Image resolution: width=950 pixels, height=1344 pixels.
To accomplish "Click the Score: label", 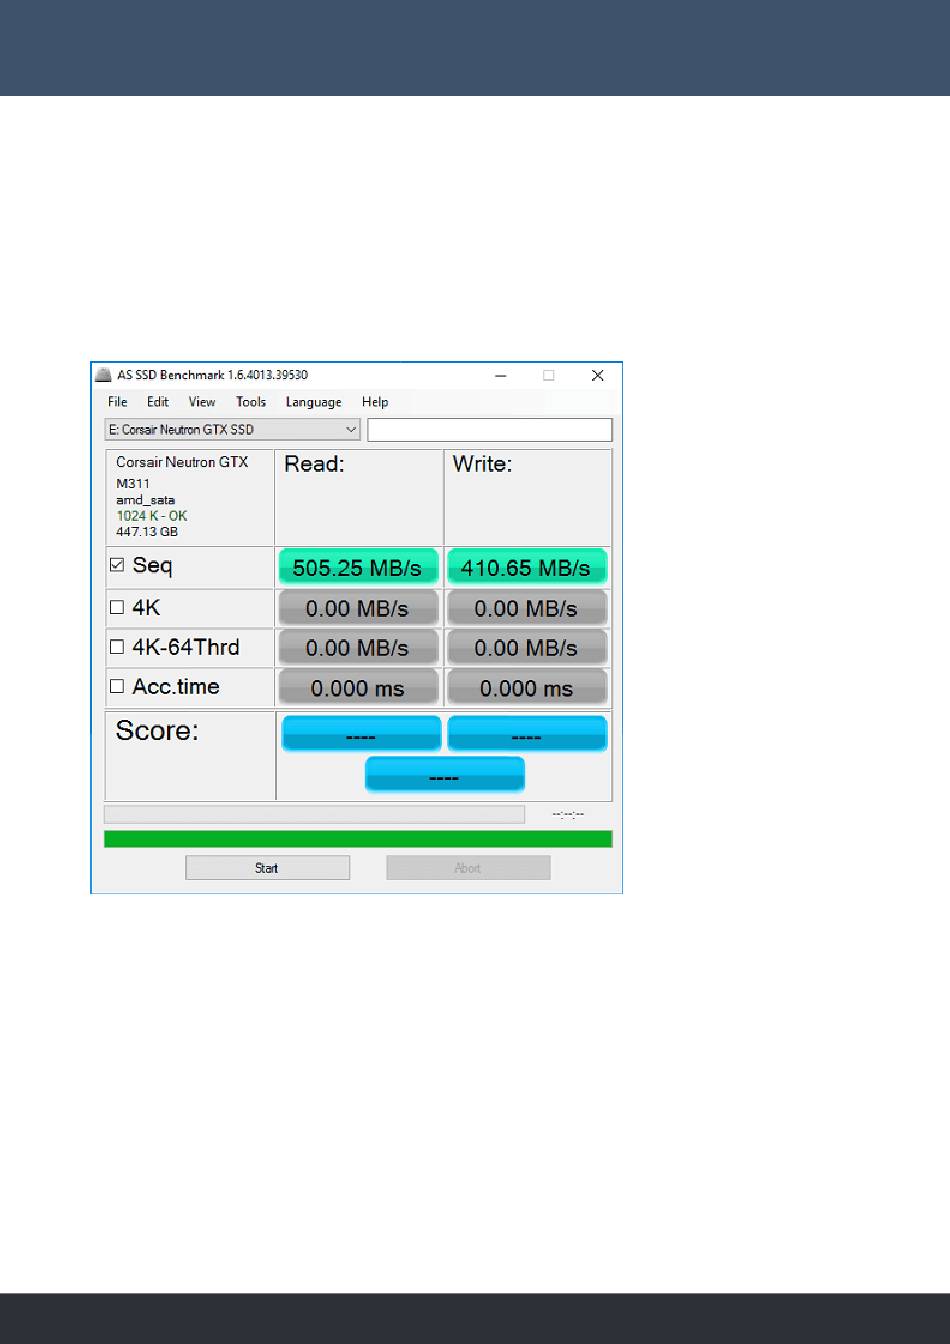I will 157,731.
